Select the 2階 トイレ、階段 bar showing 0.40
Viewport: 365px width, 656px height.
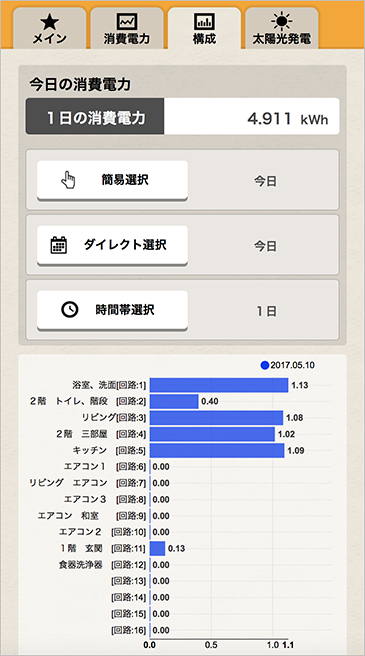click(174, 402)
